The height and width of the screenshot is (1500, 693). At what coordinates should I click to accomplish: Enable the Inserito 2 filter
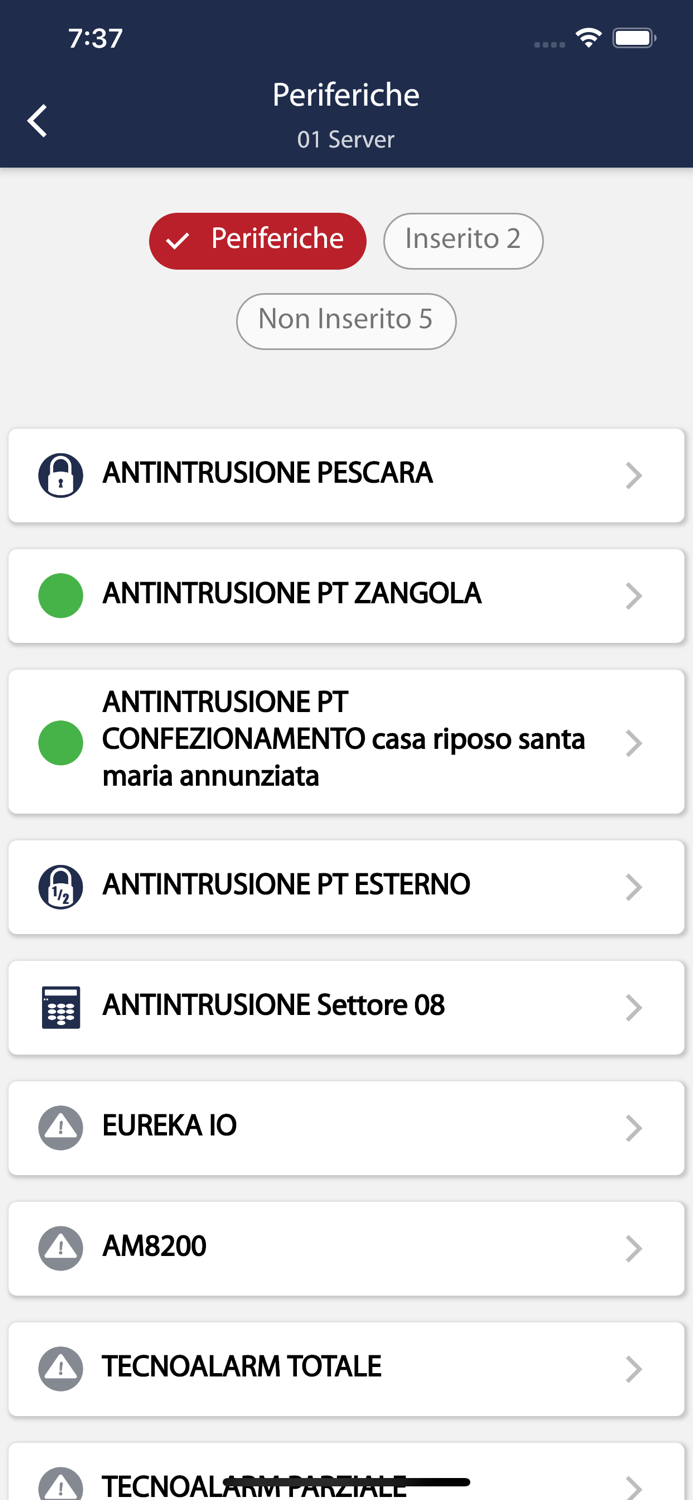coord(463,241)
